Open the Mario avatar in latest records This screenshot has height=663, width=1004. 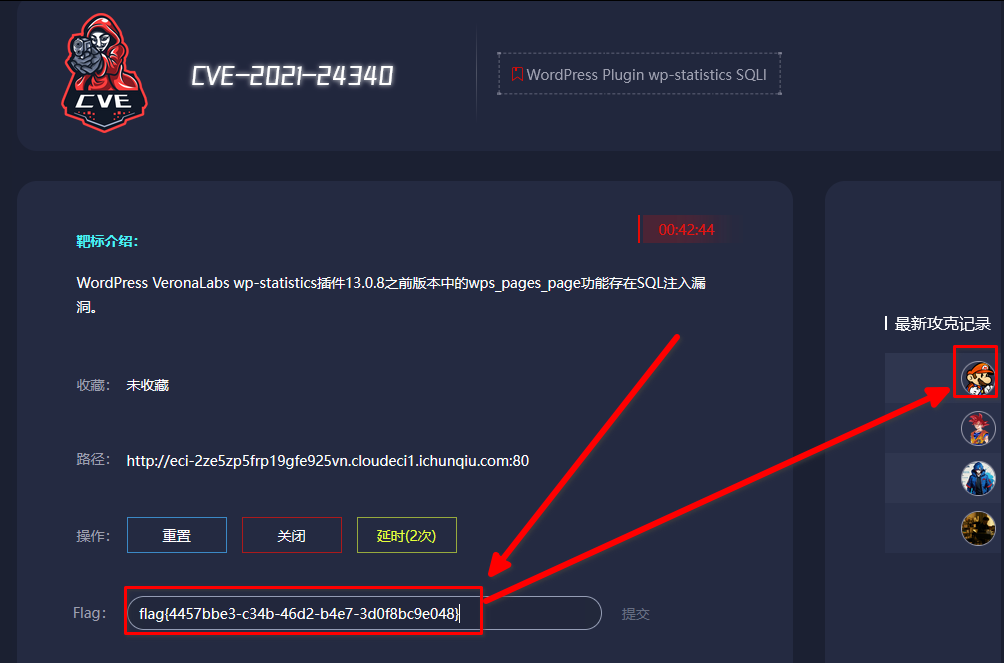[977, 378]
